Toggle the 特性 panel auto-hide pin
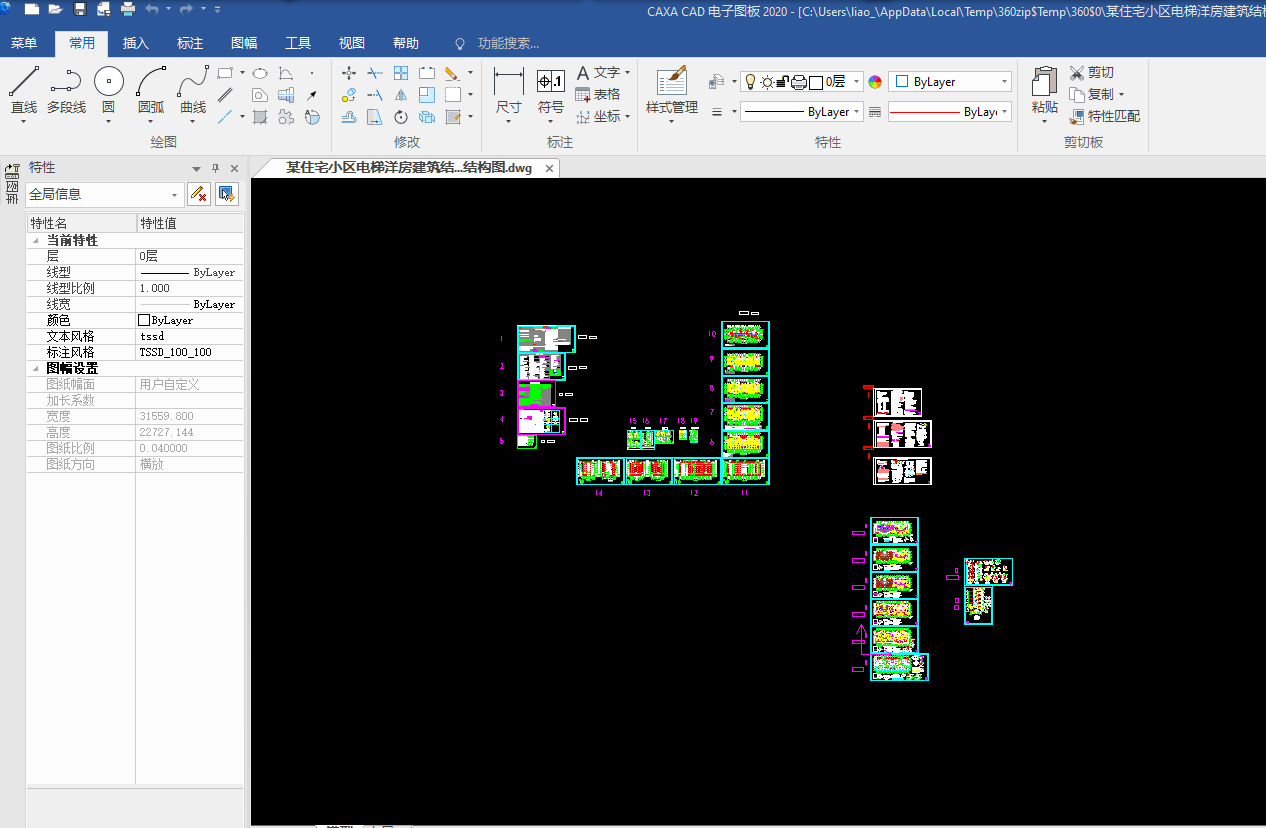Viewport: 1266px width, 828px height. tap(215, 168)
